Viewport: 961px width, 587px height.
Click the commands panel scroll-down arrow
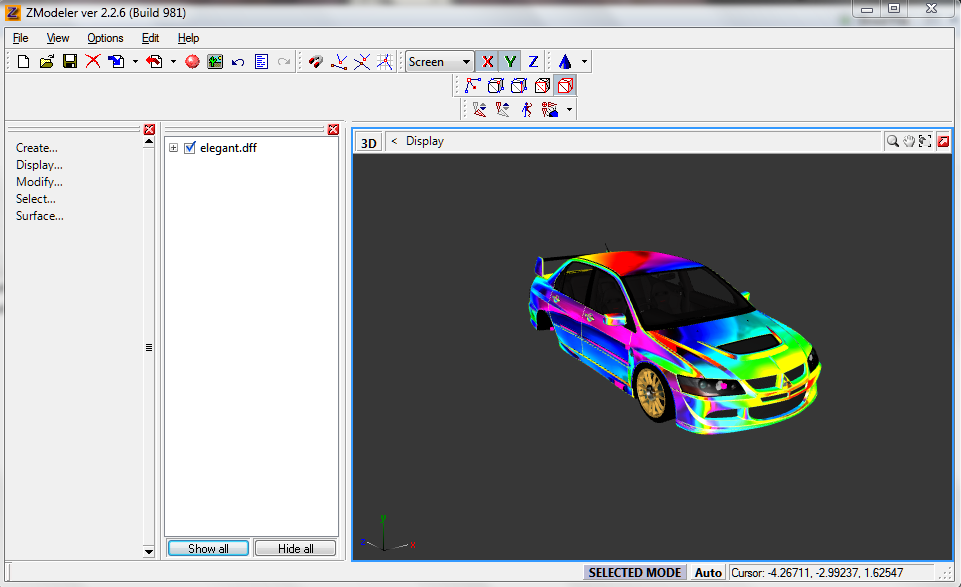point(148,552)
